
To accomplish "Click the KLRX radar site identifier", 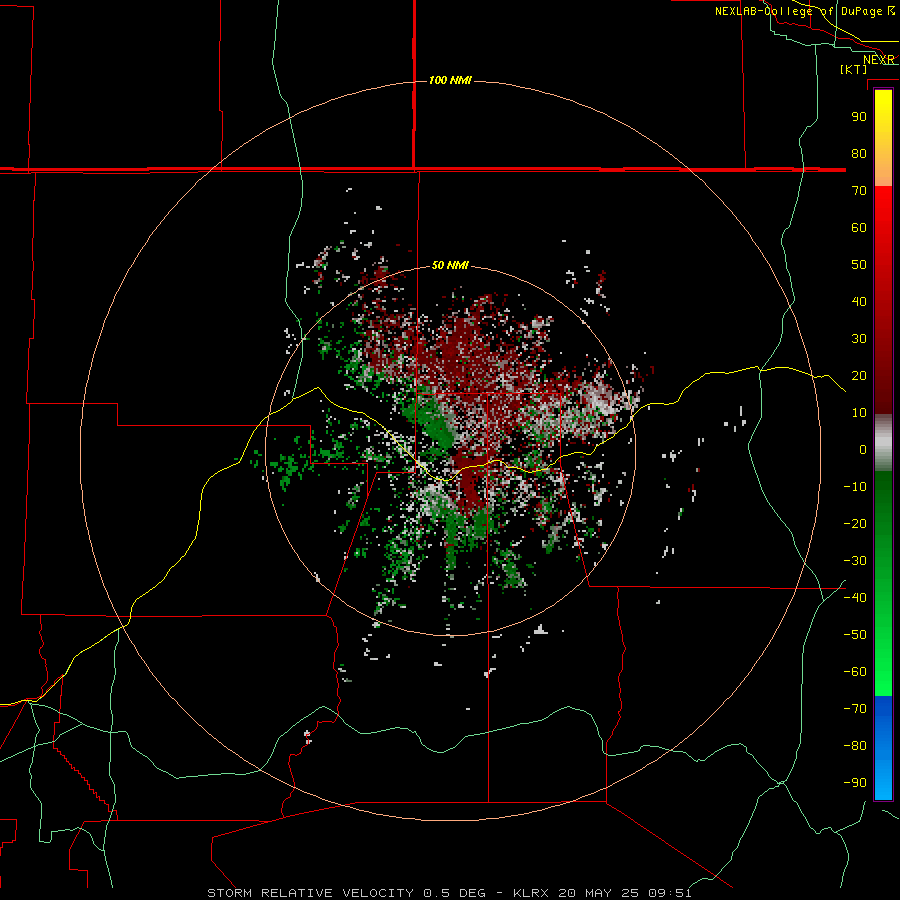I will (x=531, y=893).
